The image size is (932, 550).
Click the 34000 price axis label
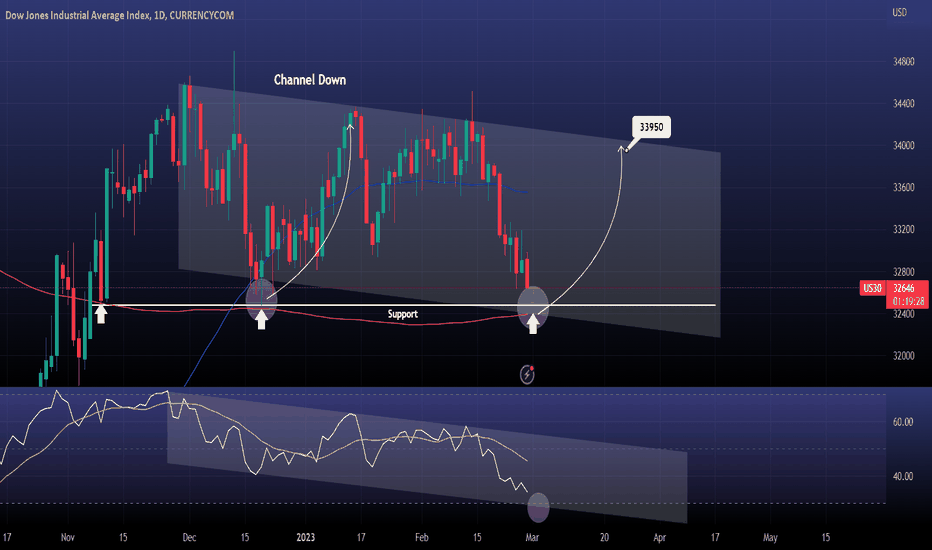(903, 146)
